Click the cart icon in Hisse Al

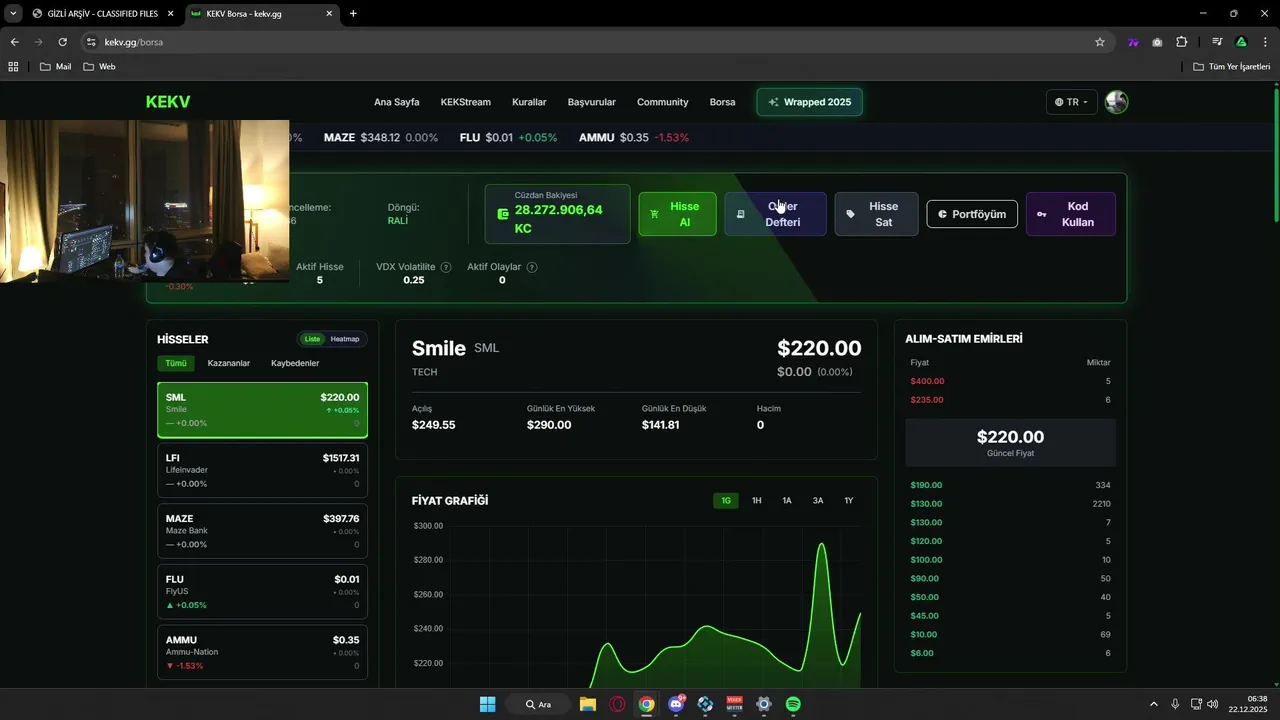point(654,214)
